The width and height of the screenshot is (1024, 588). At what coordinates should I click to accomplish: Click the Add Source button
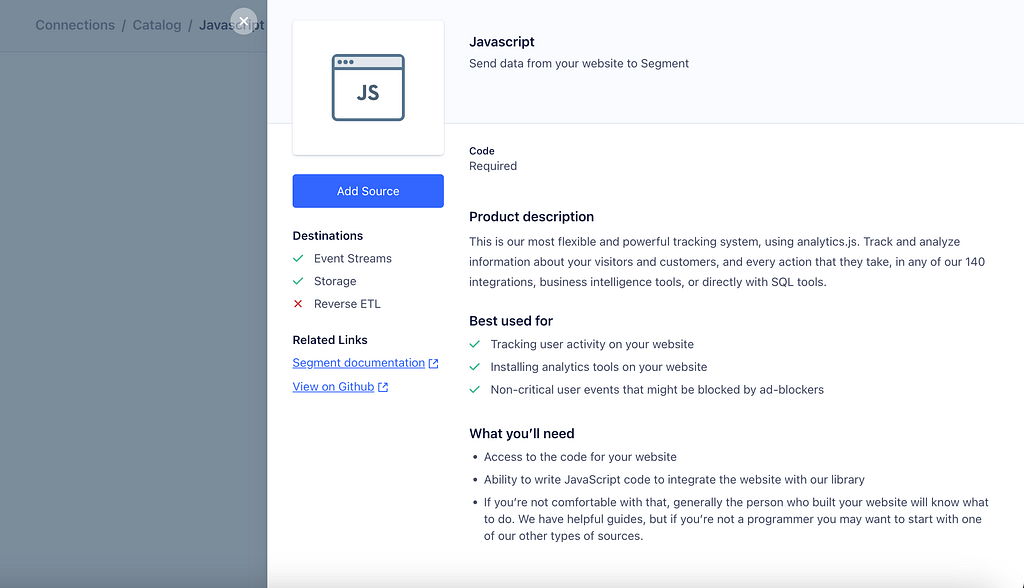[368, 191]
